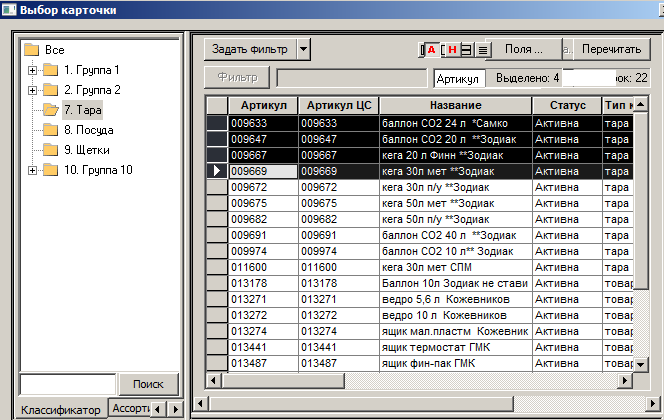The width and height of the screenshot is (664, 420).
Task: Click the filter text field beside Фильтр
Action: click(x=351, y=78)
